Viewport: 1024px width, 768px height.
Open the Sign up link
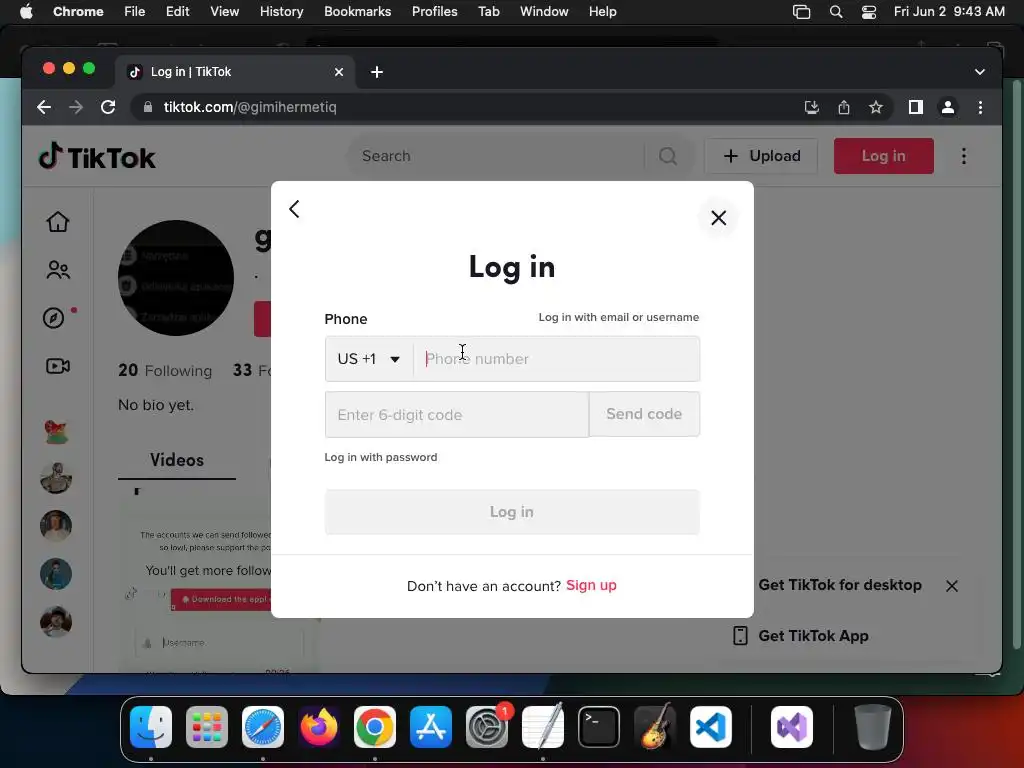coord(591,585)
